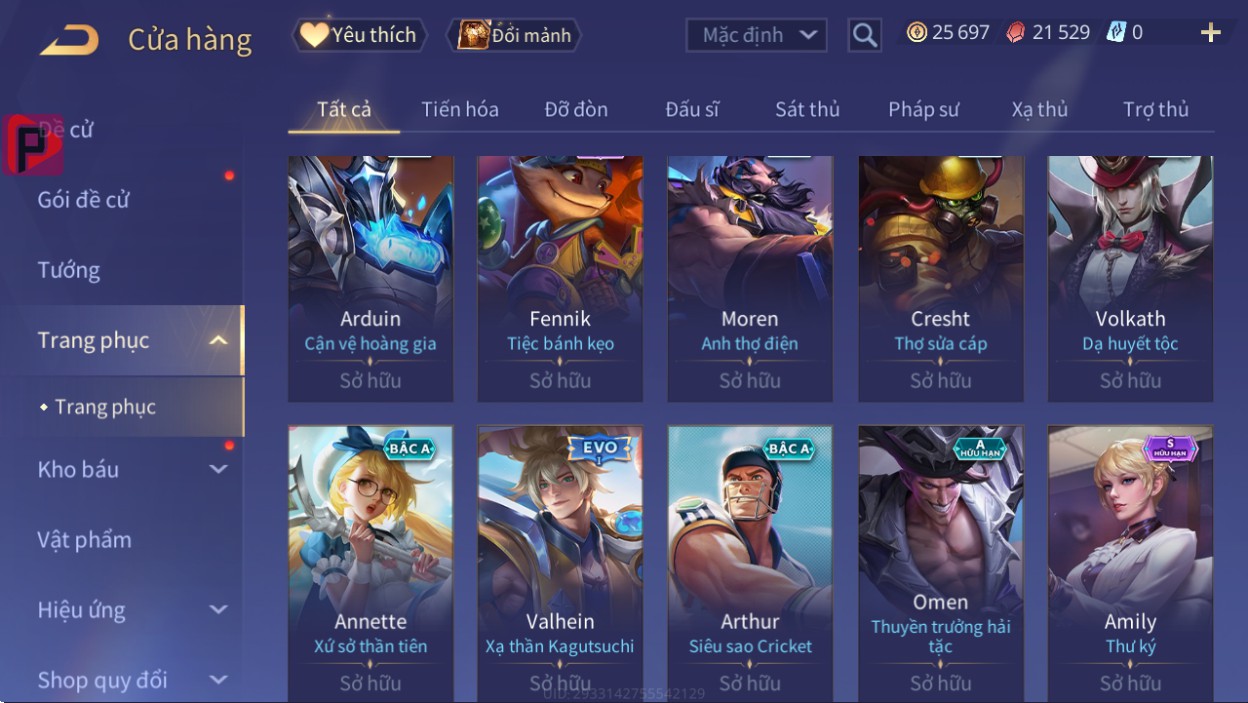The image size is (1248, 703).
Task: Open Tướng in the sidebar
Action: point(69,270)
